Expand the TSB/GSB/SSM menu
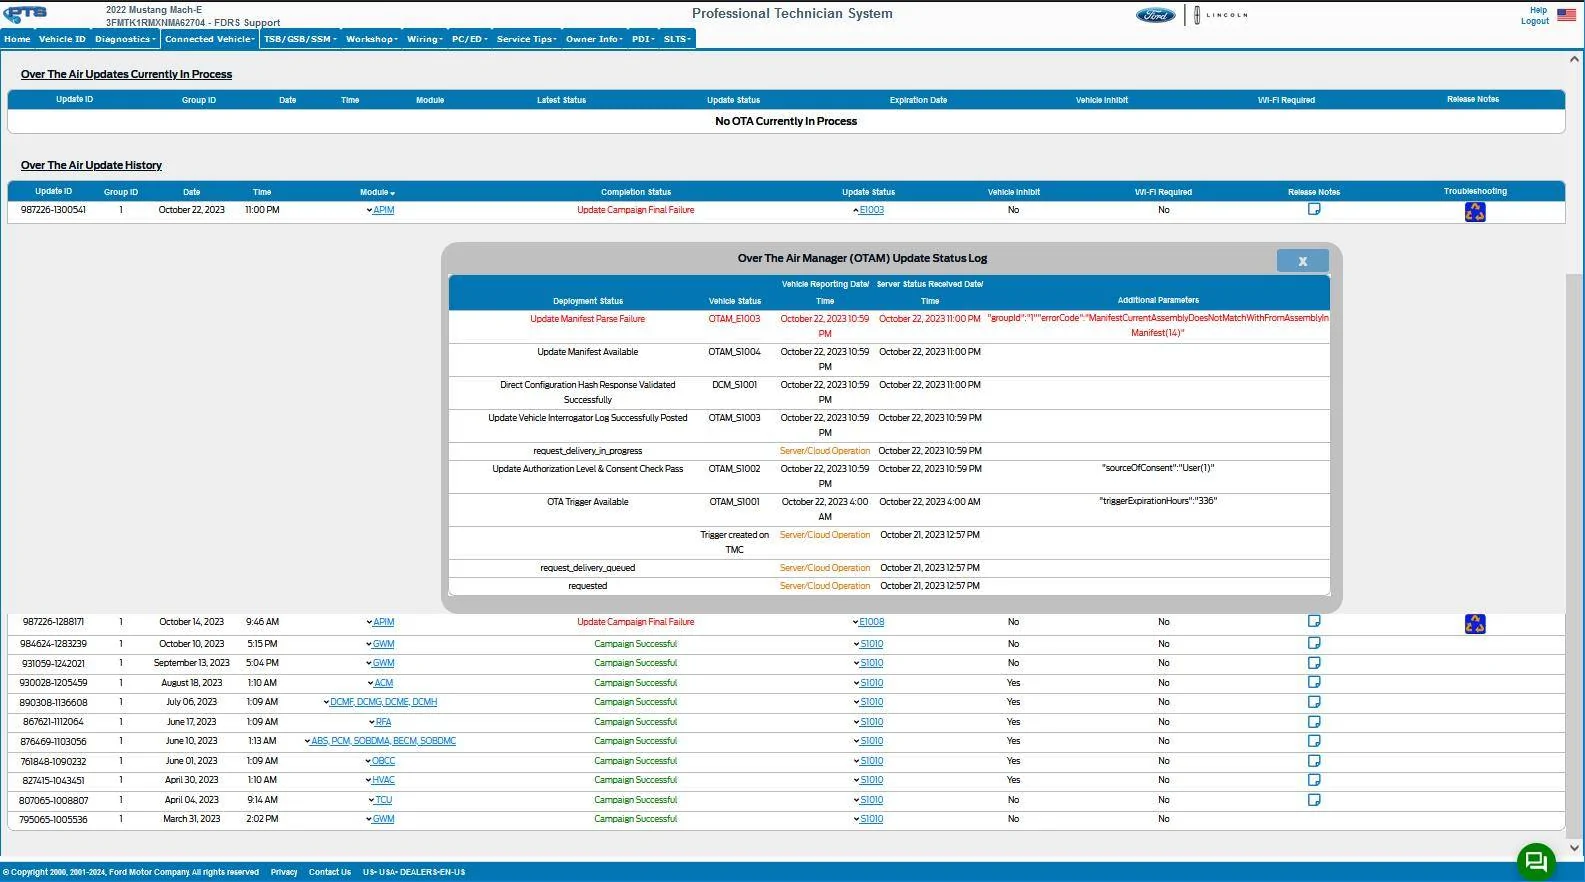1585x882 pixels. 300,39
